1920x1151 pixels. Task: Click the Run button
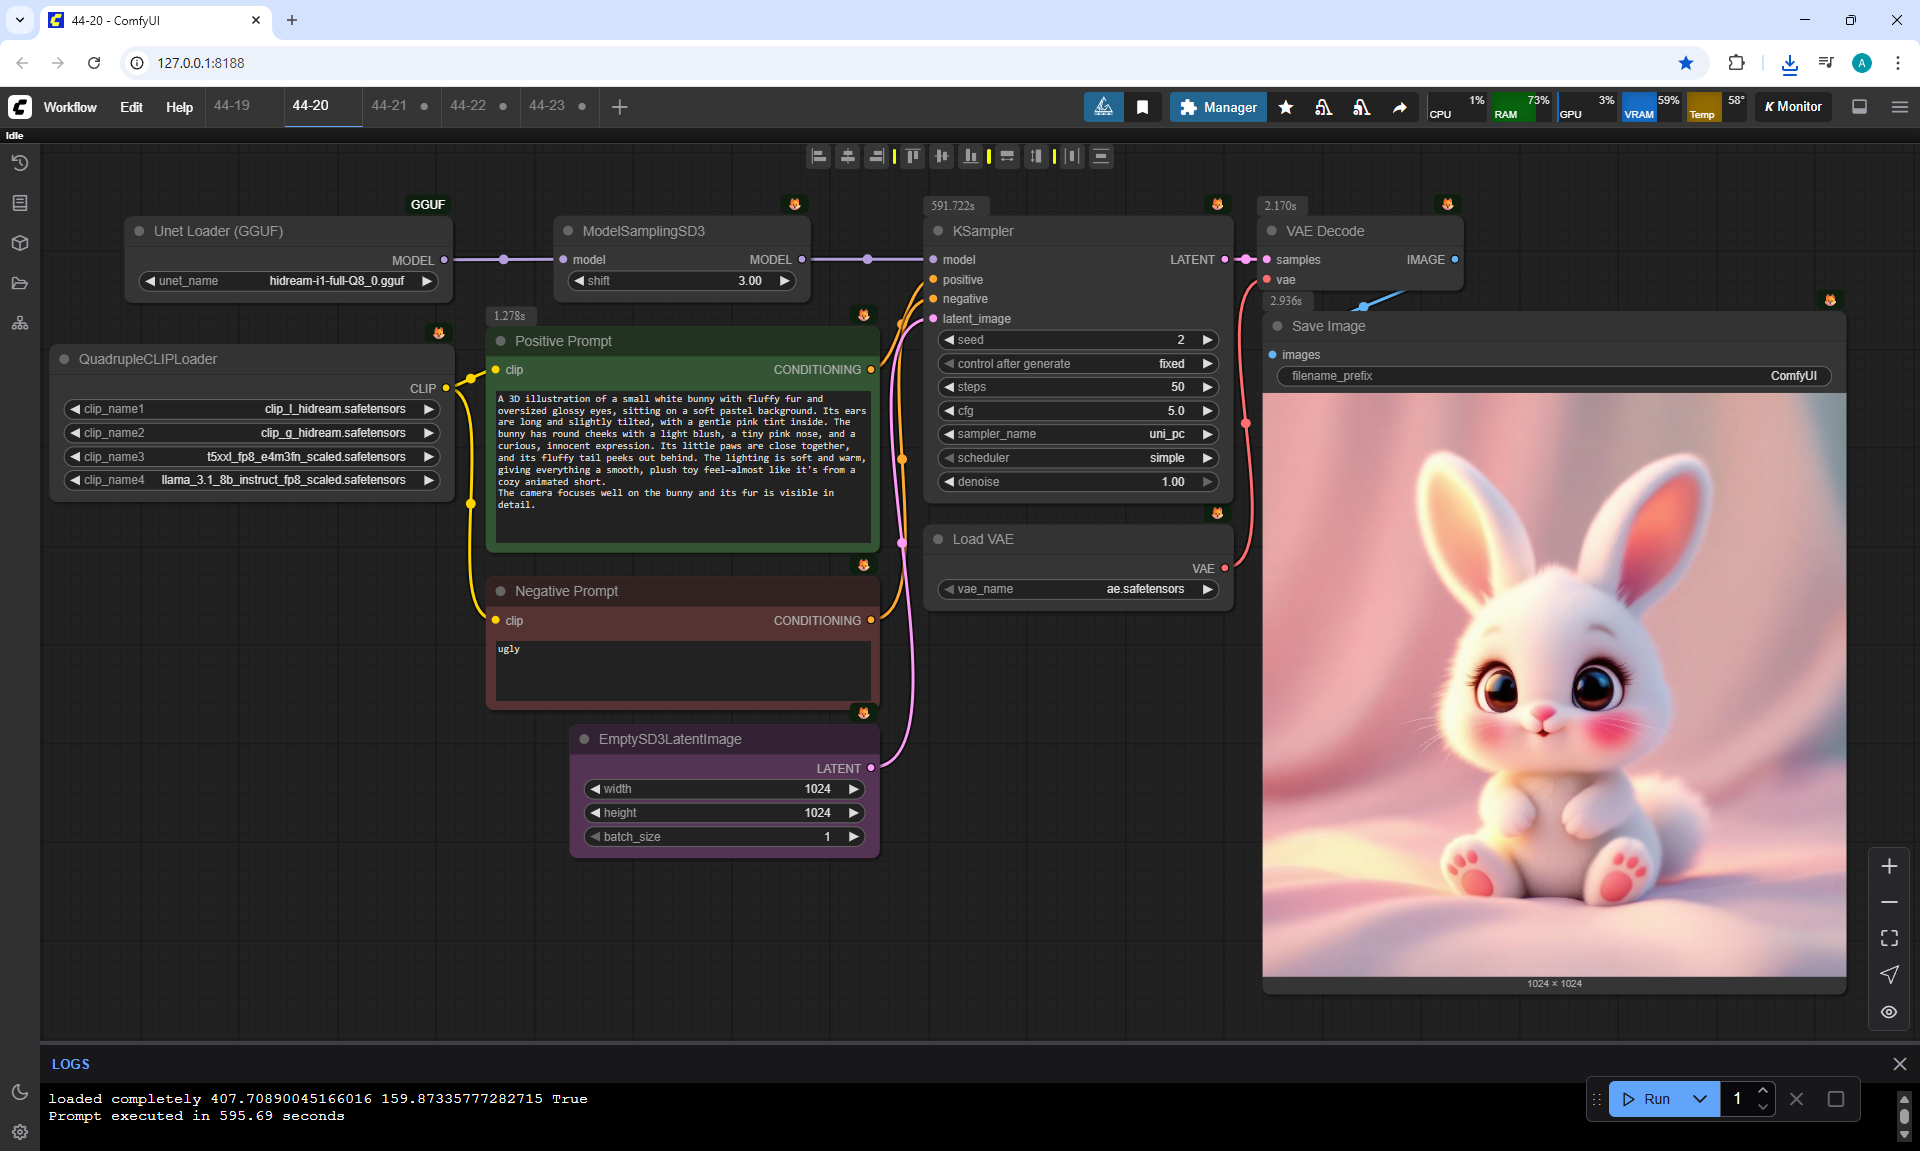point(1646,1099)
